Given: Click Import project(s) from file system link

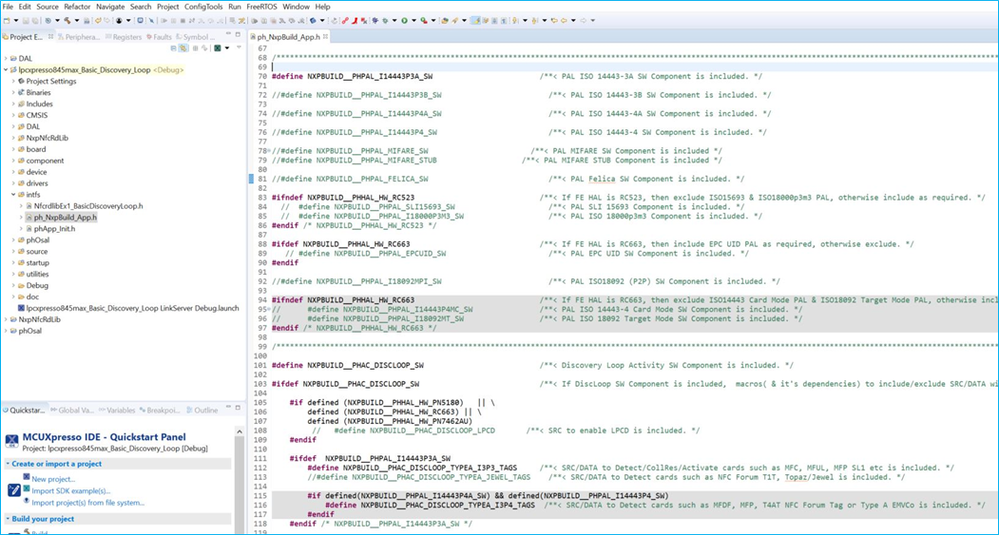Looking at the screenshot, I should (88, 503).
